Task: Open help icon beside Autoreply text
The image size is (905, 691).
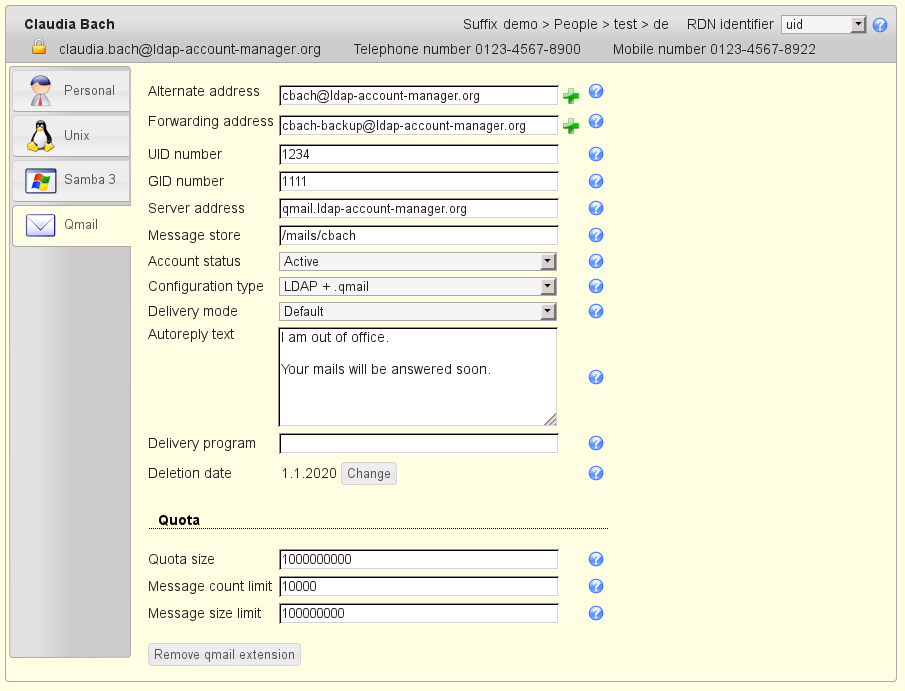Action: (596, 377)
